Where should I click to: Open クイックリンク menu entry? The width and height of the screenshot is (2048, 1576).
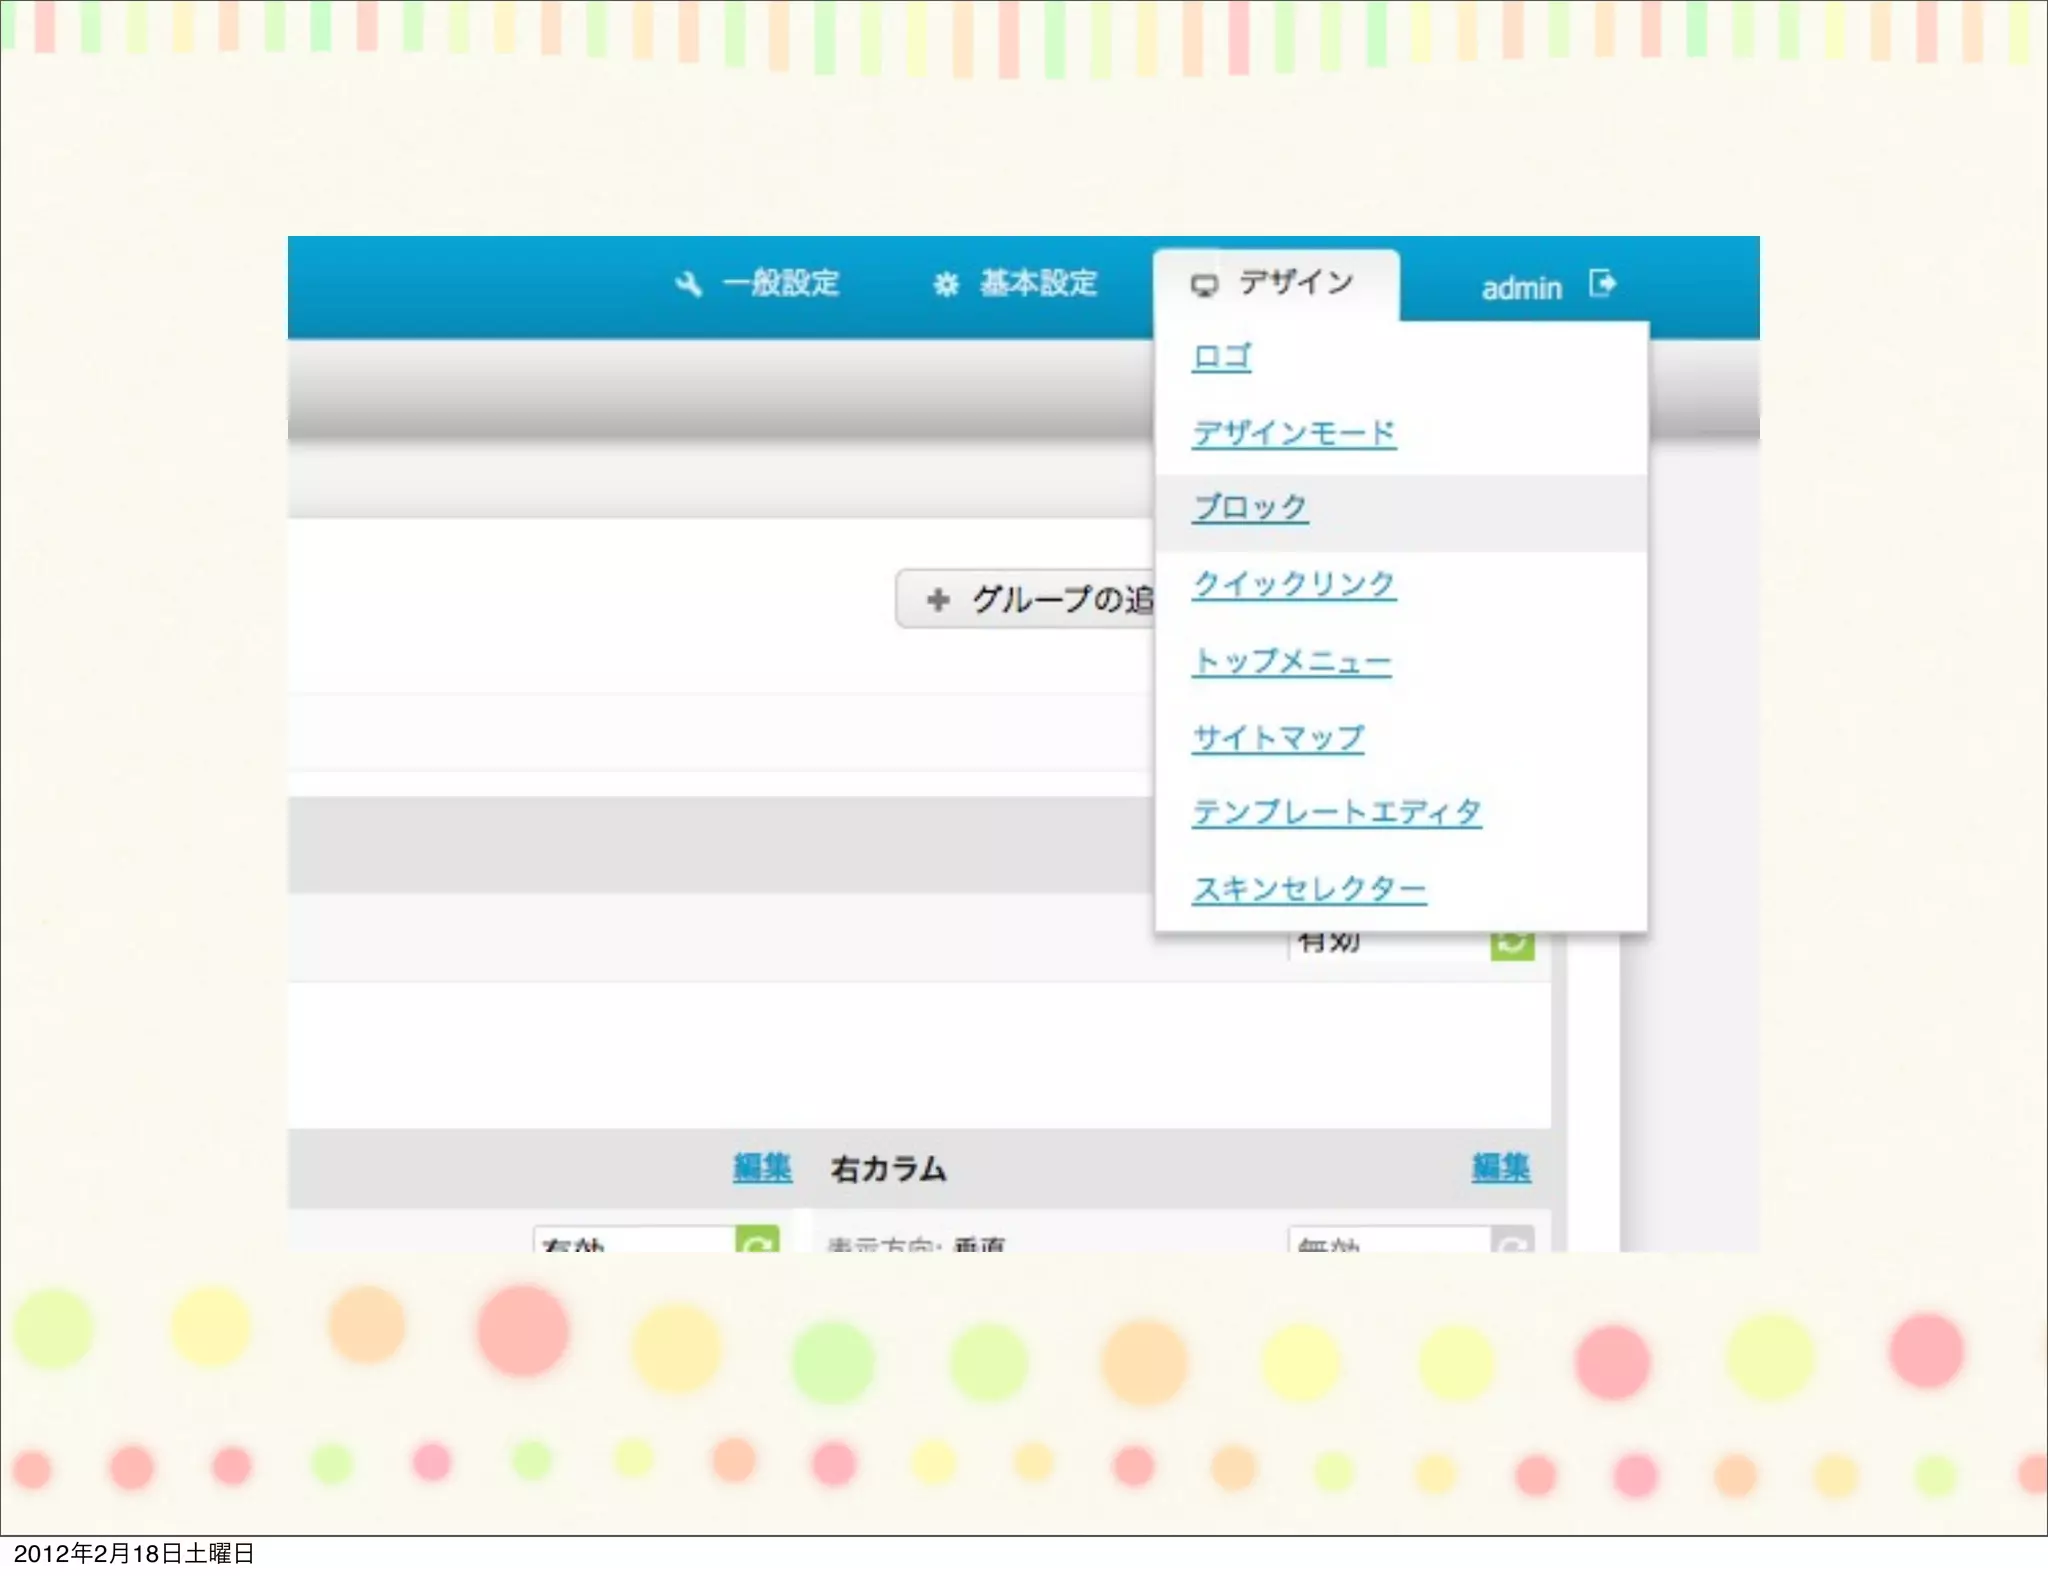(1294, 584)
